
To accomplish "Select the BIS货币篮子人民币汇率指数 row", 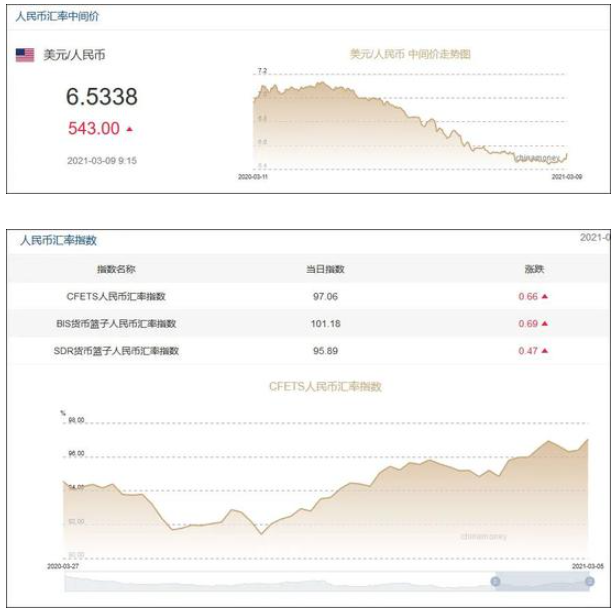I will (309, 324).
